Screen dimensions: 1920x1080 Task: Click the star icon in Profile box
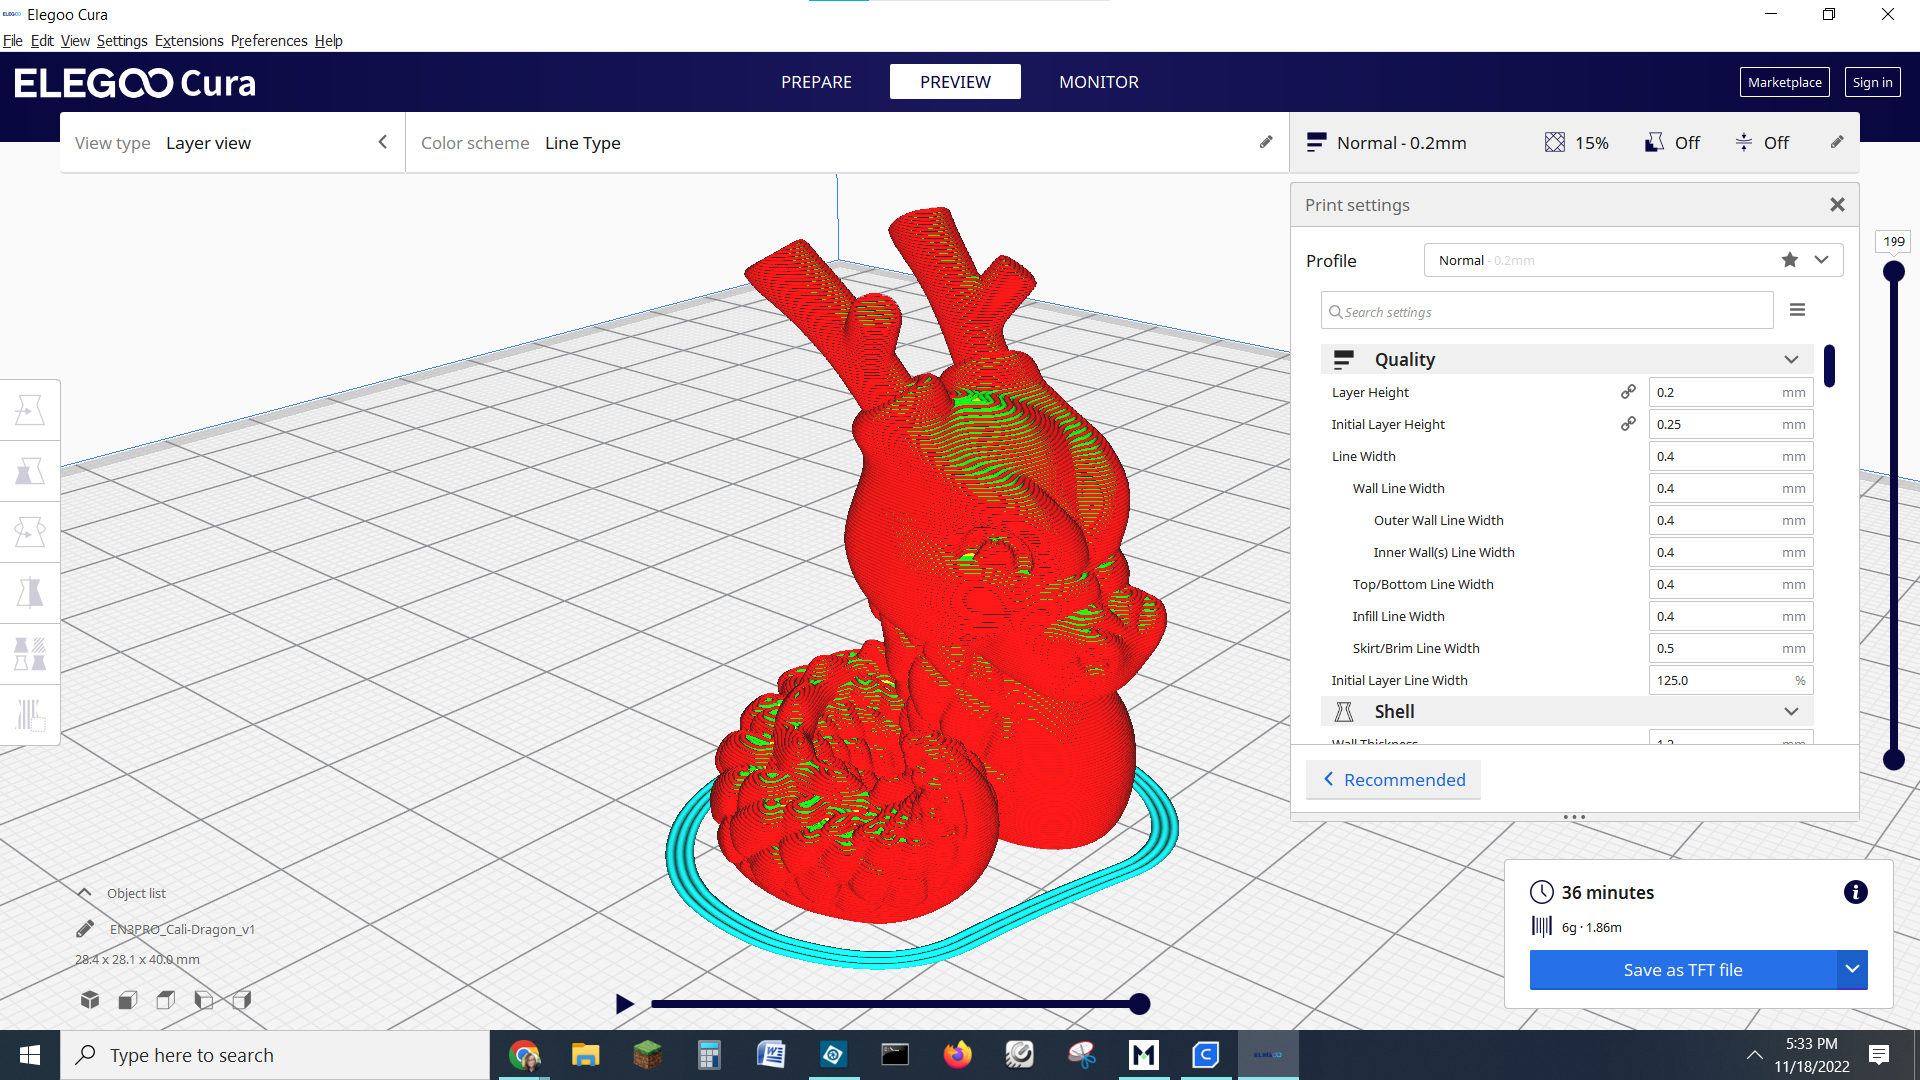1789,260
